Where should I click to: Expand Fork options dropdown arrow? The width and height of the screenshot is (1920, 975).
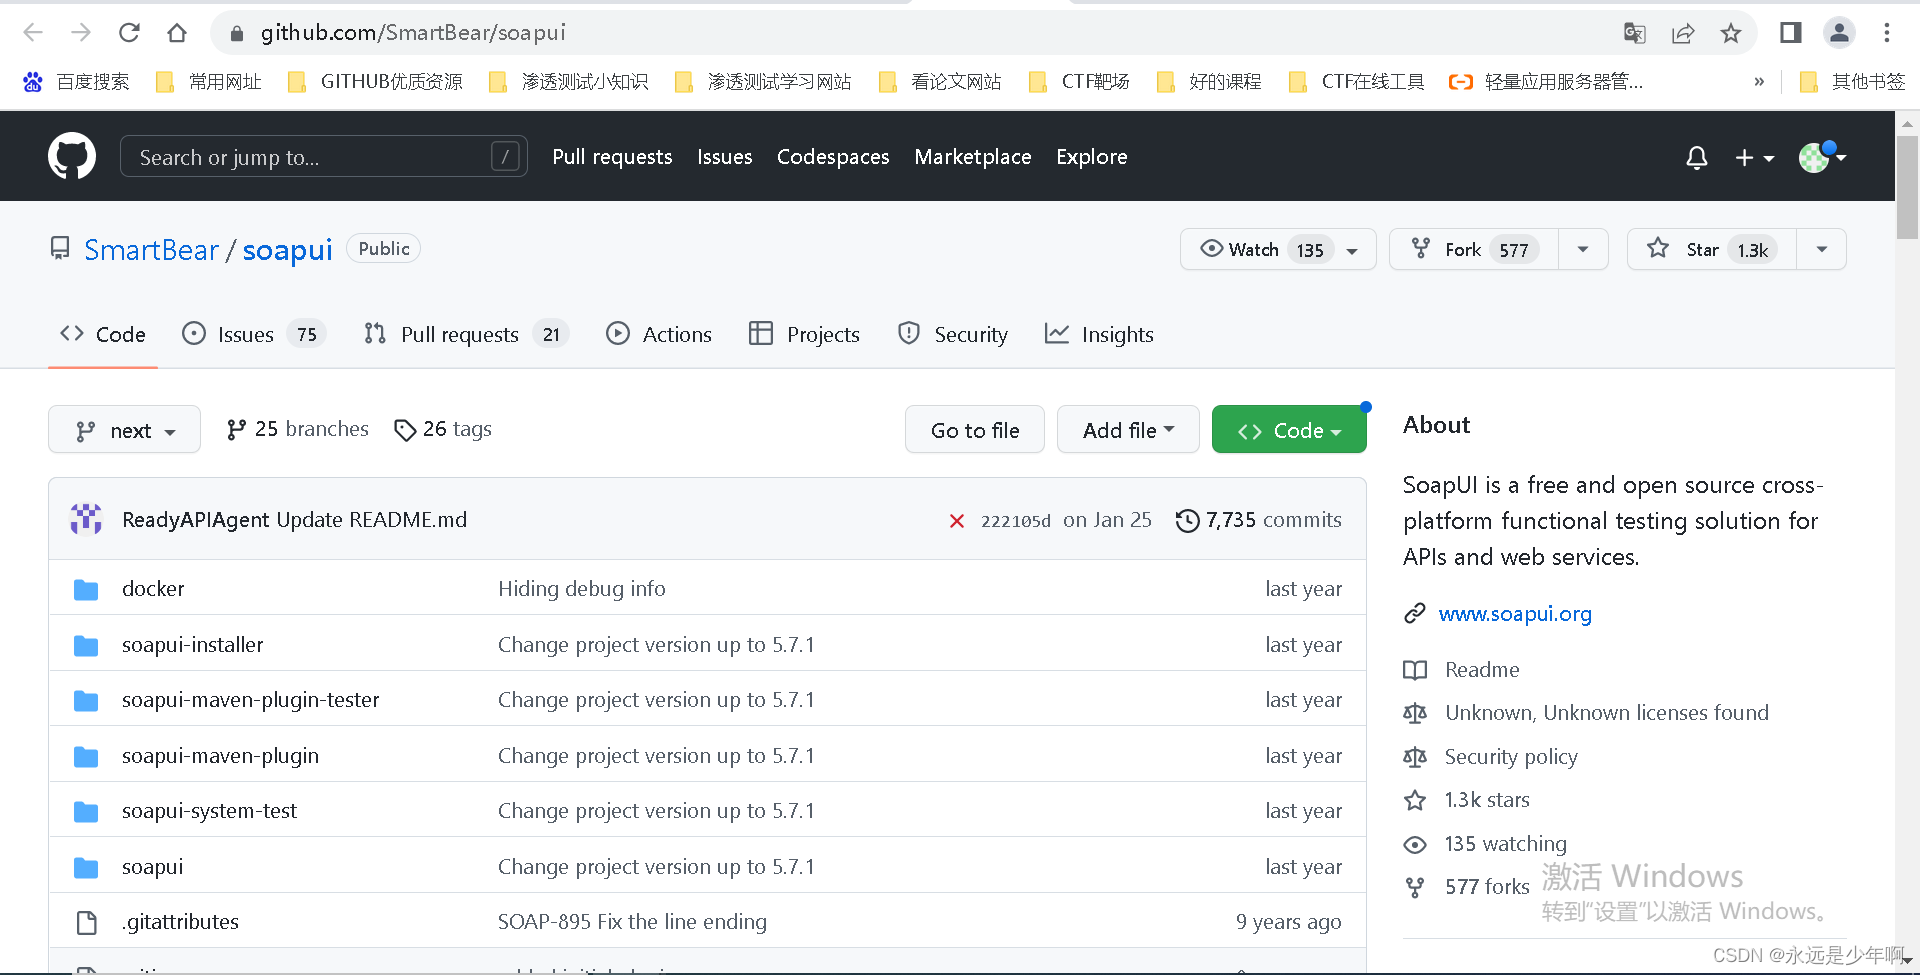1583,249
